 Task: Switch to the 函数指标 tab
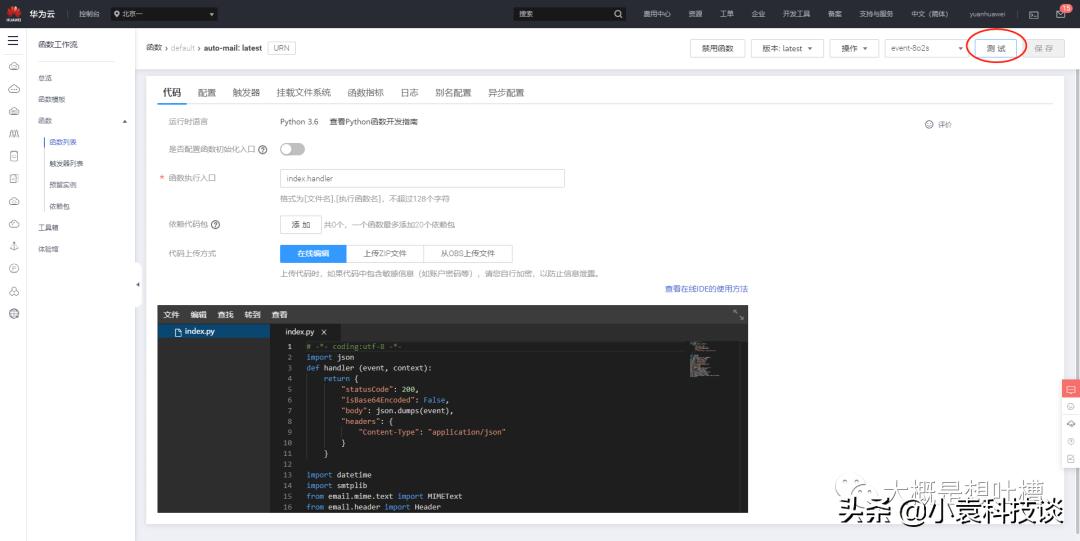click(366, 92)
